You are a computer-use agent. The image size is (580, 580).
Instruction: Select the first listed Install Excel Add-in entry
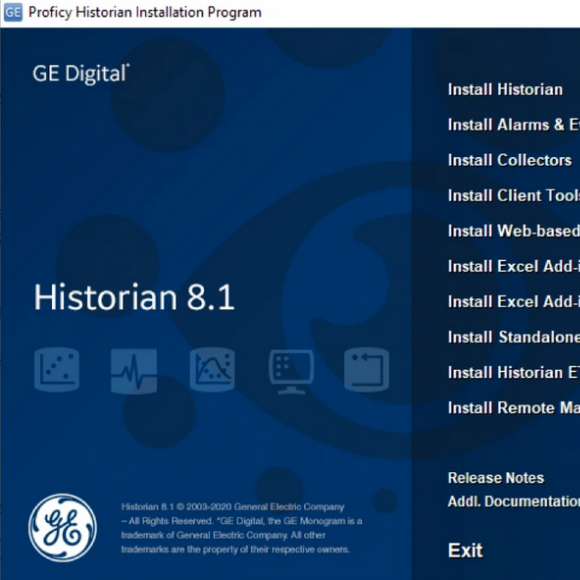coord(514,266)
